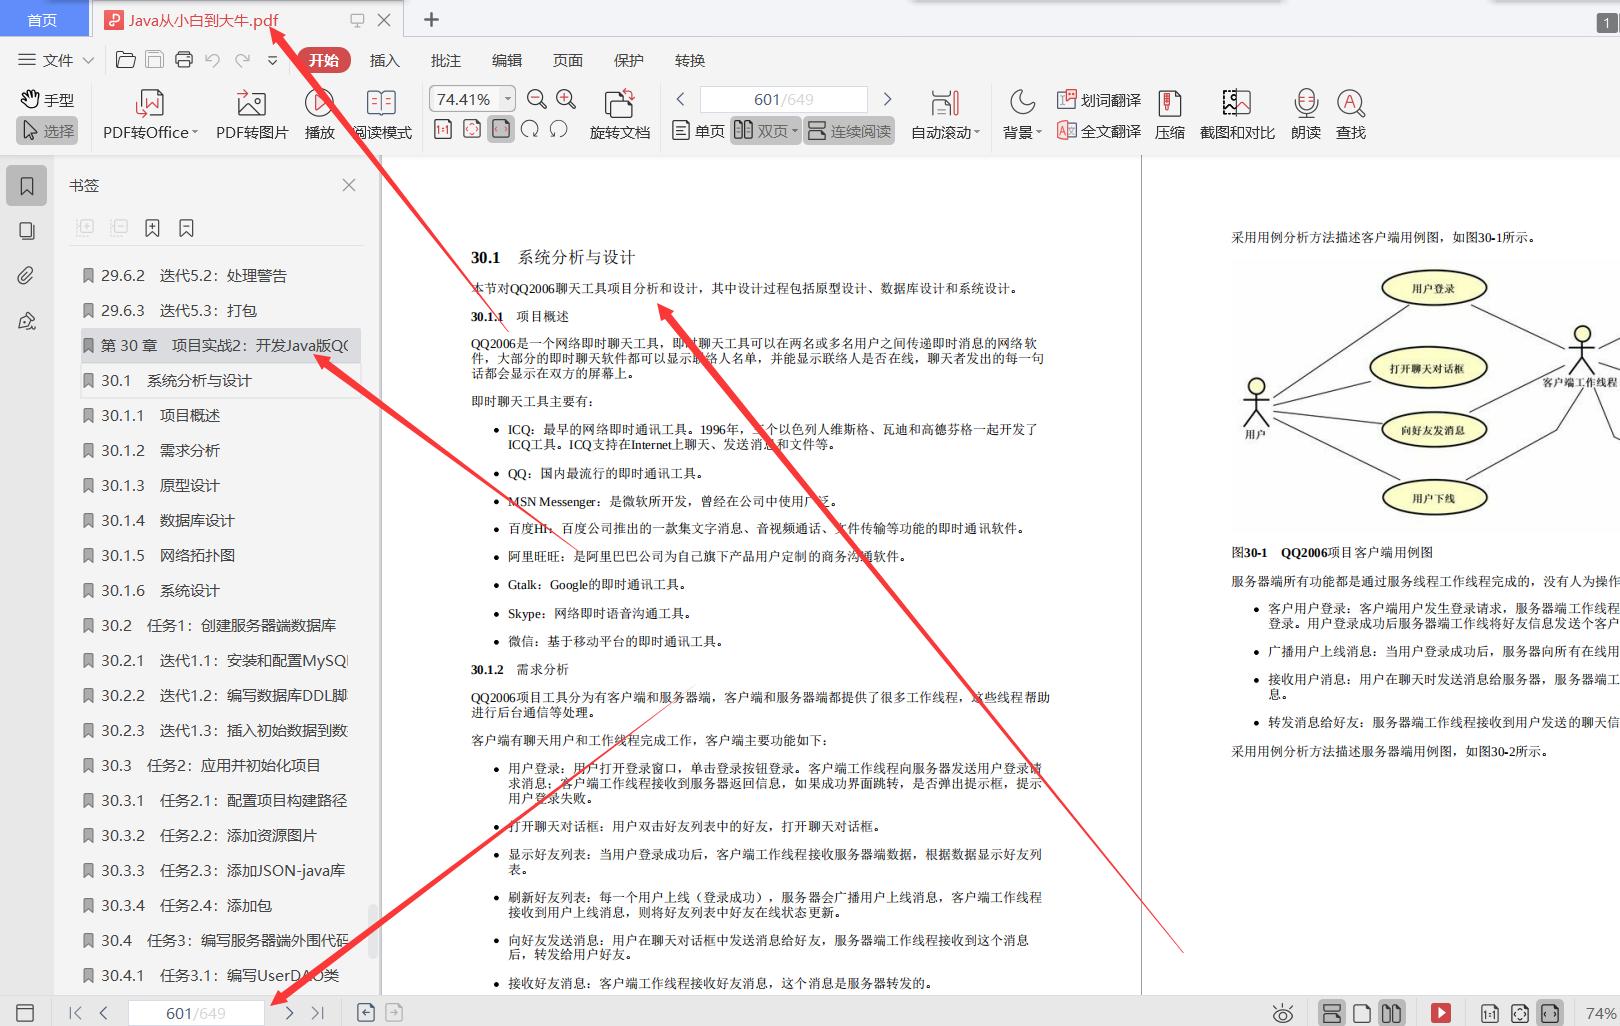Switch to the 批注 tab
1620x1026 pixels.
[x=446, y=60]
